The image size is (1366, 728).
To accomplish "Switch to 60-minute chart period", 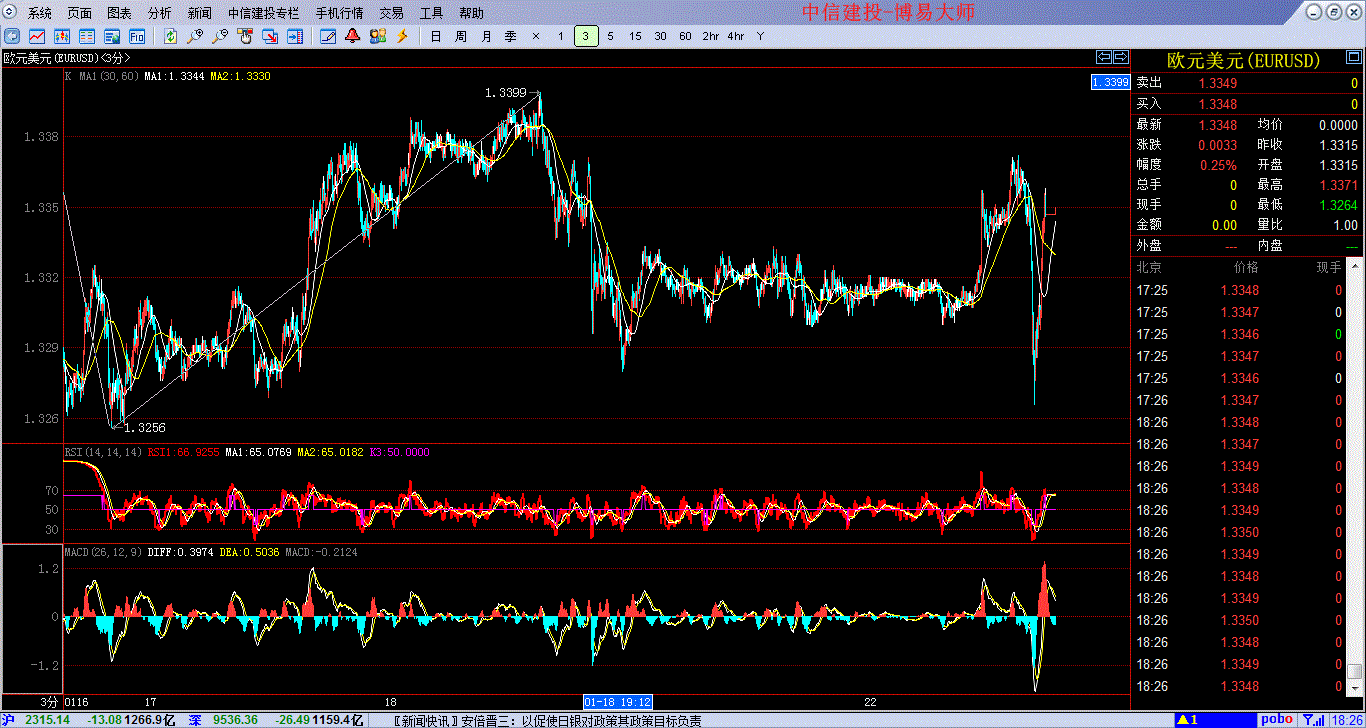I will click(x=685, y=36).
